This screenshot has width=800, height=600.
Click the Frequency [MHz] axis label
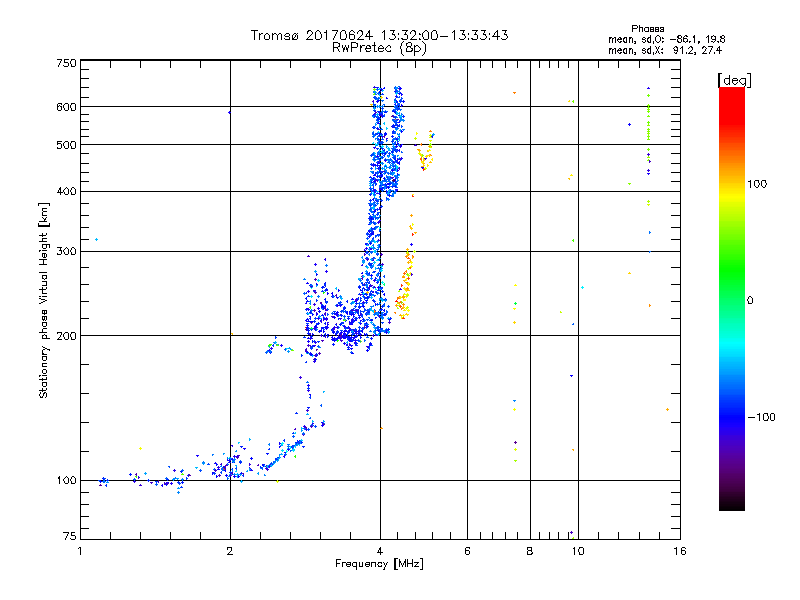coord(379,565)
